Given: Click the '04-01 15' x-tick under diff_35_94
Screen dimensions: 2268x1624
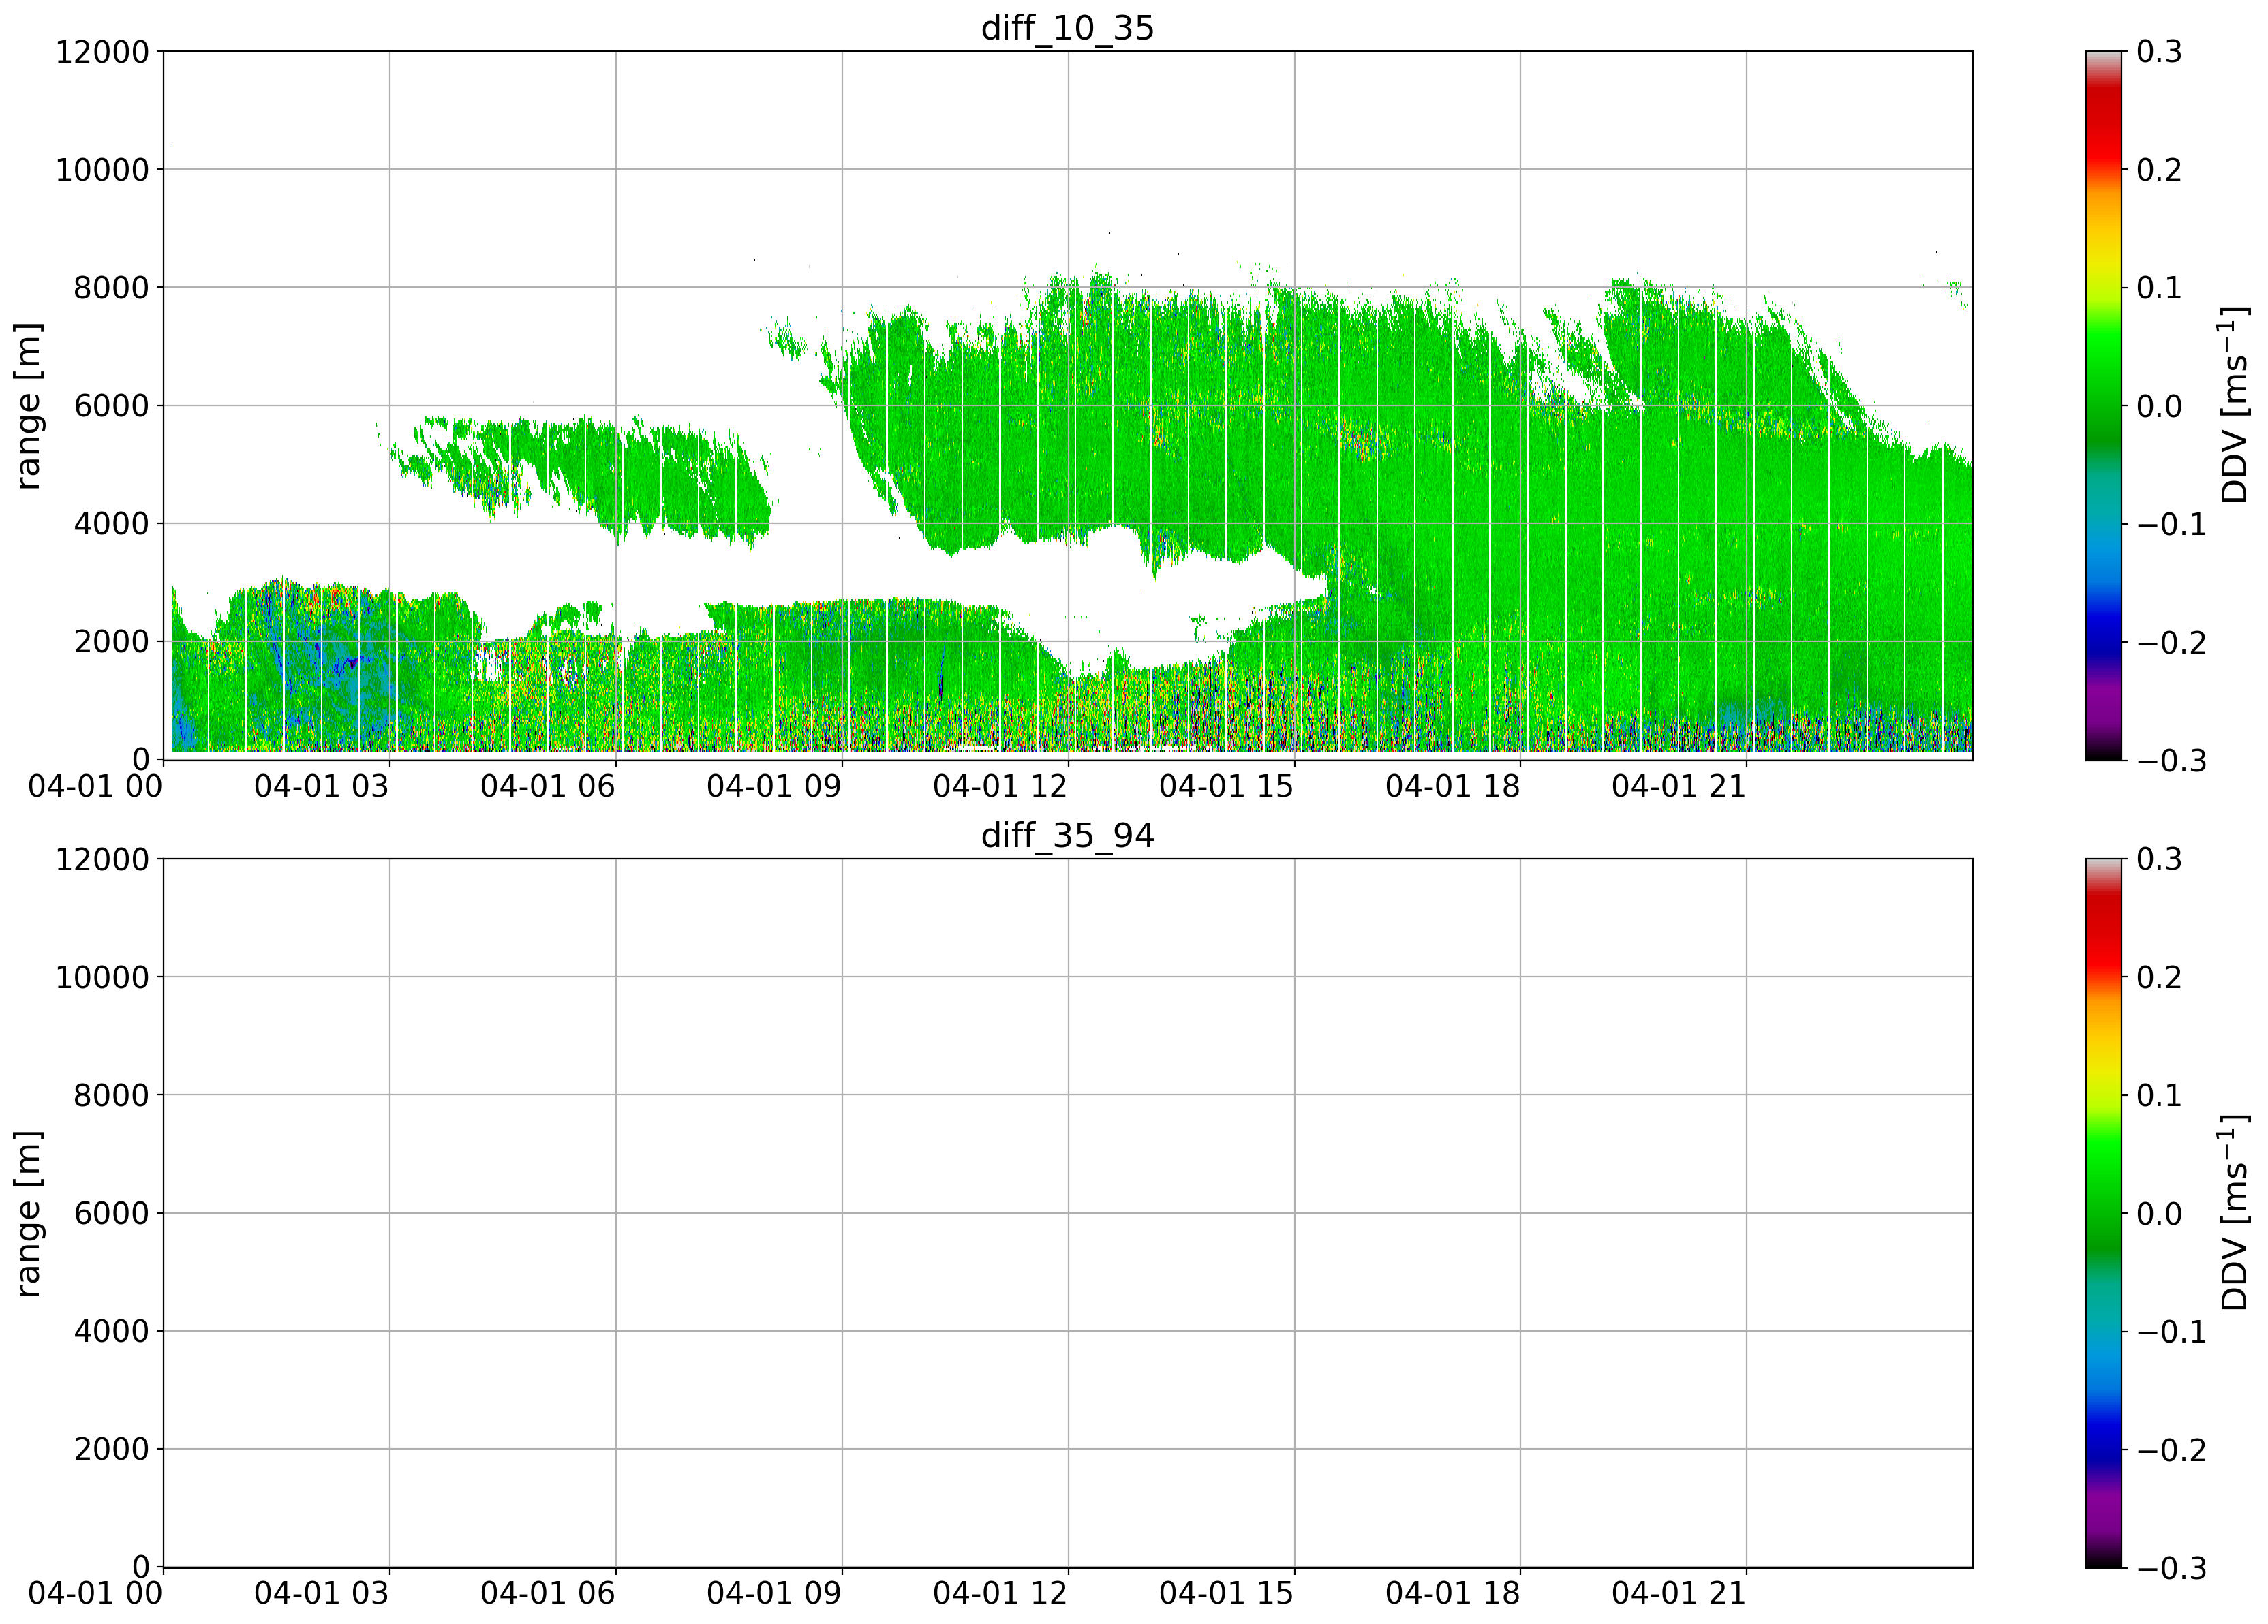Looking at the screenshot, I should 1226,1594.
